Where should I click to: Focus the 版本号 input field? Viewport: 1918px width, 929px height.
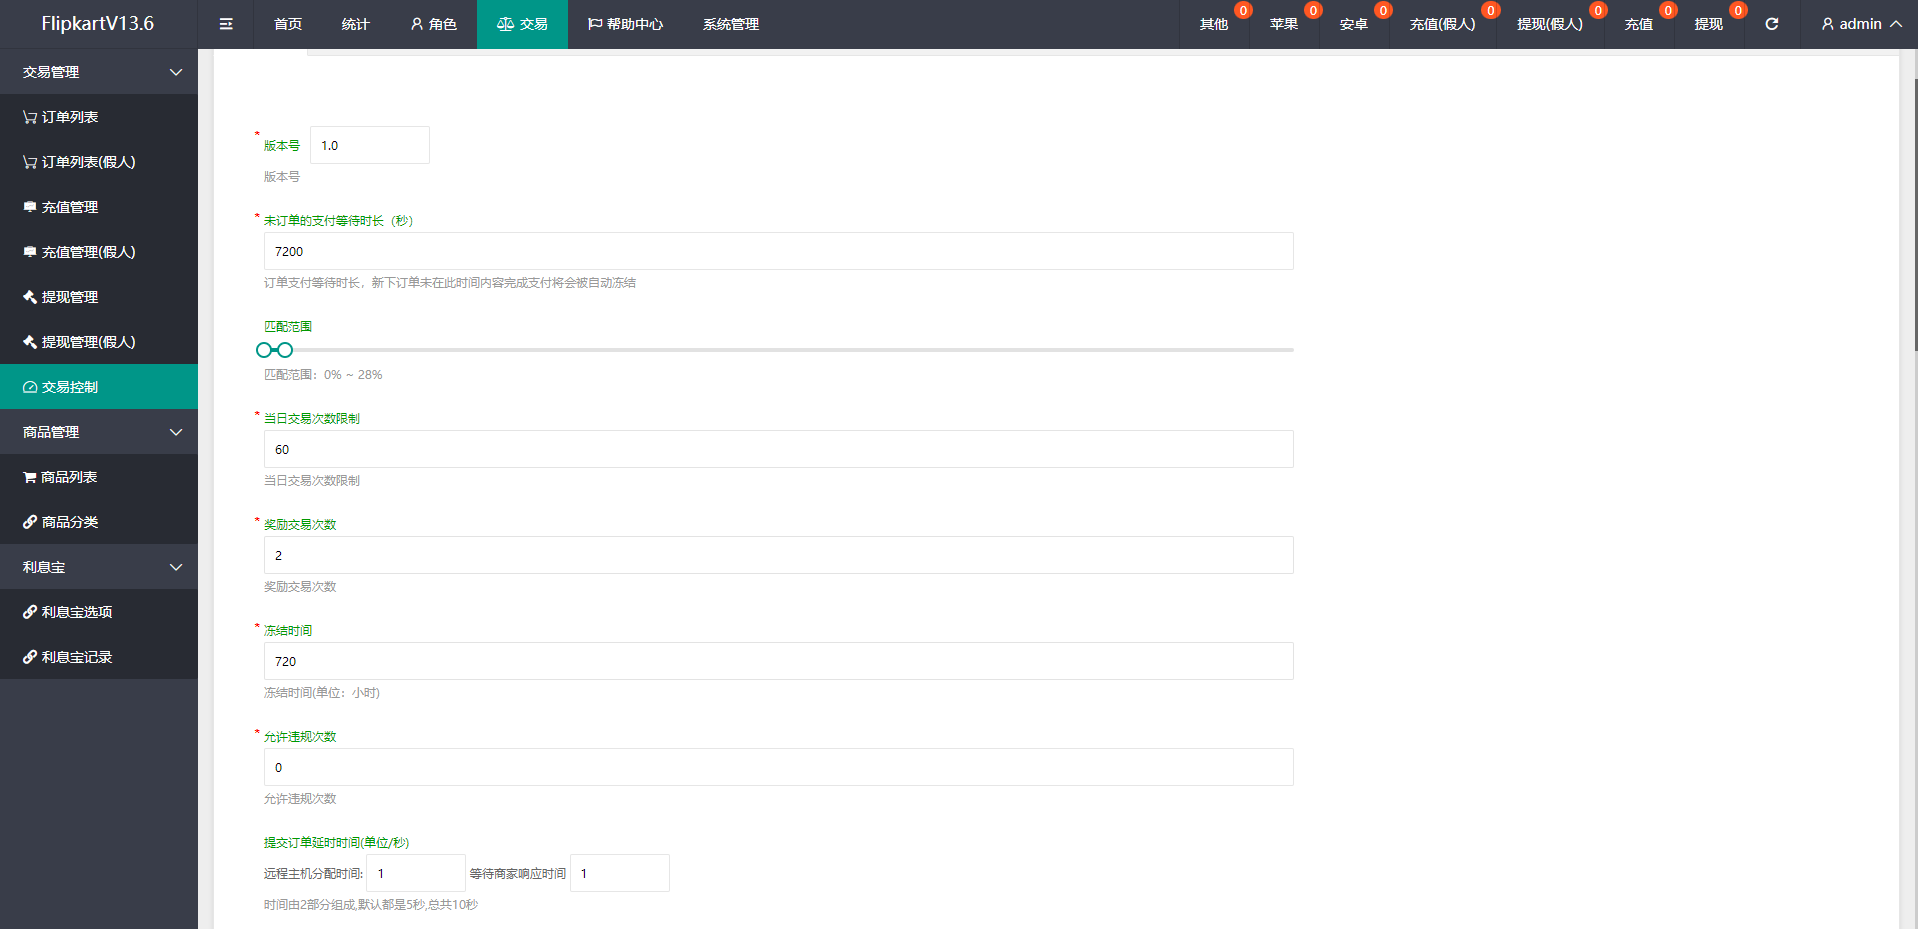point(370,145)
